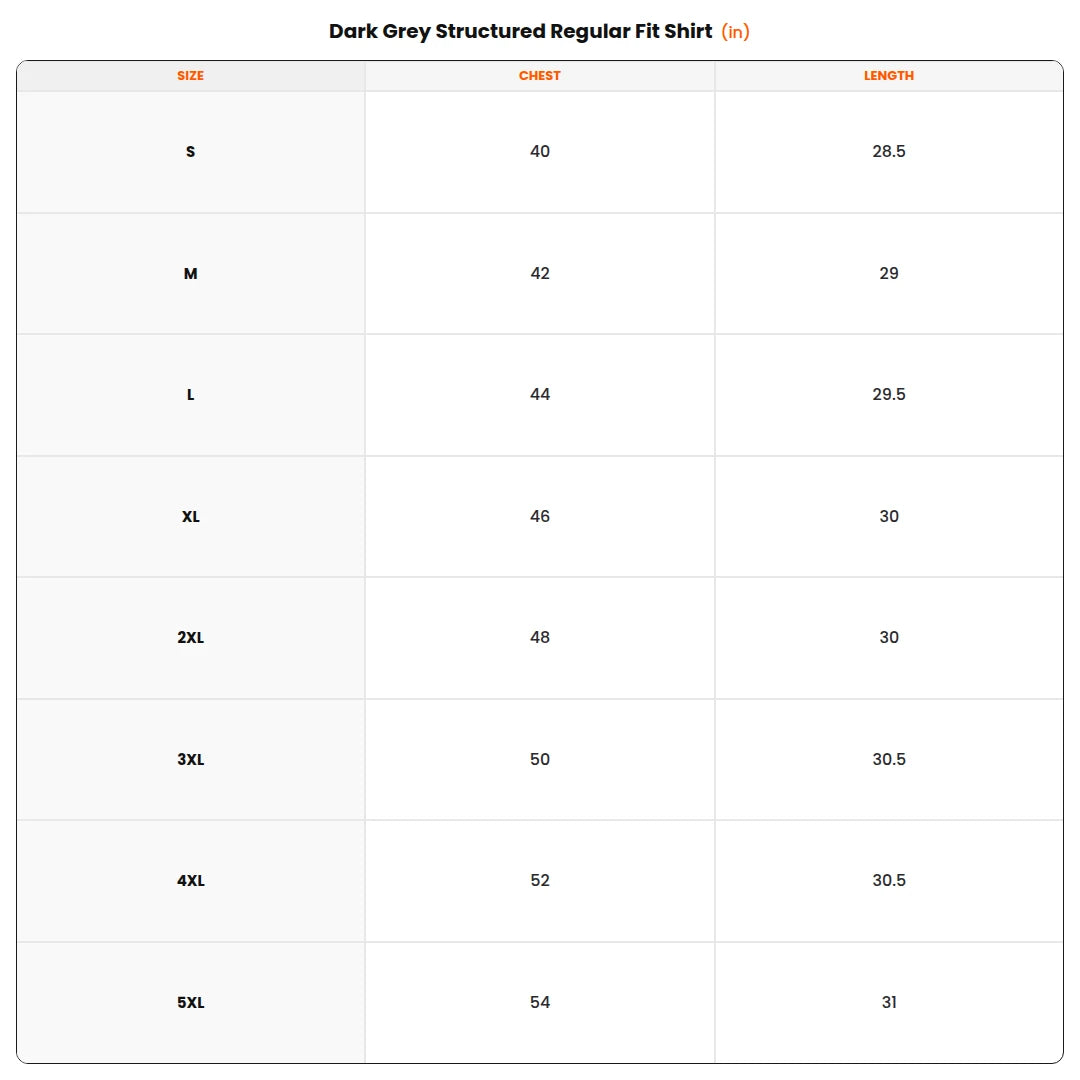The width and height of the screenshot is (1080, 1080).
Task: Click the Dark Grey Structured Regular Fit Shirt title
Action: click(521, 32)
